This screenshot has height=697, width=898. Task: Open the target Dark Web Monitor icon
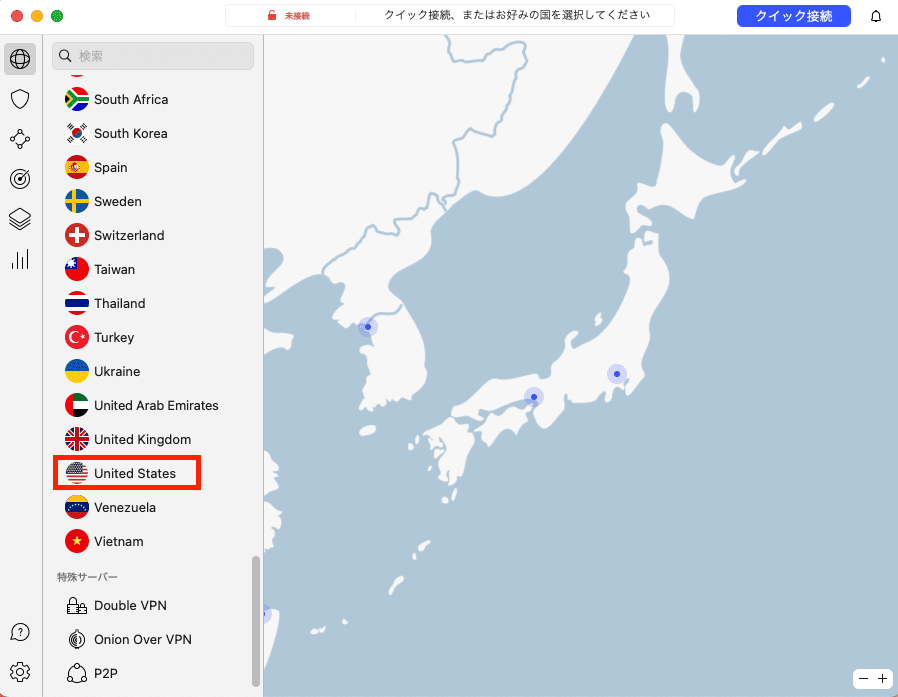click(20, 179)
